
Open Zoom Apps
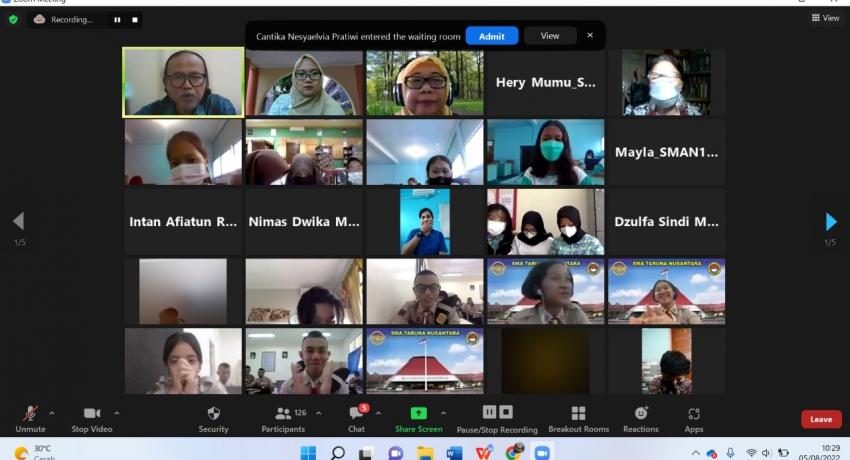(x=694, y=419)
